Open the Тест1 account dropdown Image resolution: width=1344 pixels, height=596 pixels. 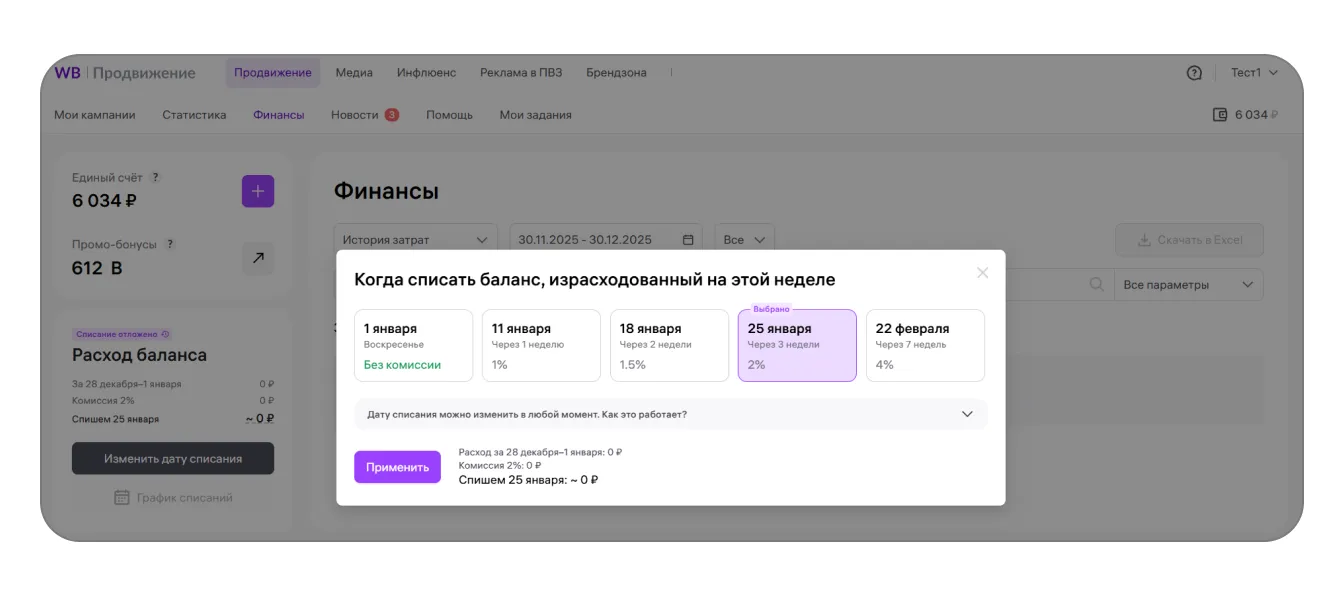tap(1254, 73)
